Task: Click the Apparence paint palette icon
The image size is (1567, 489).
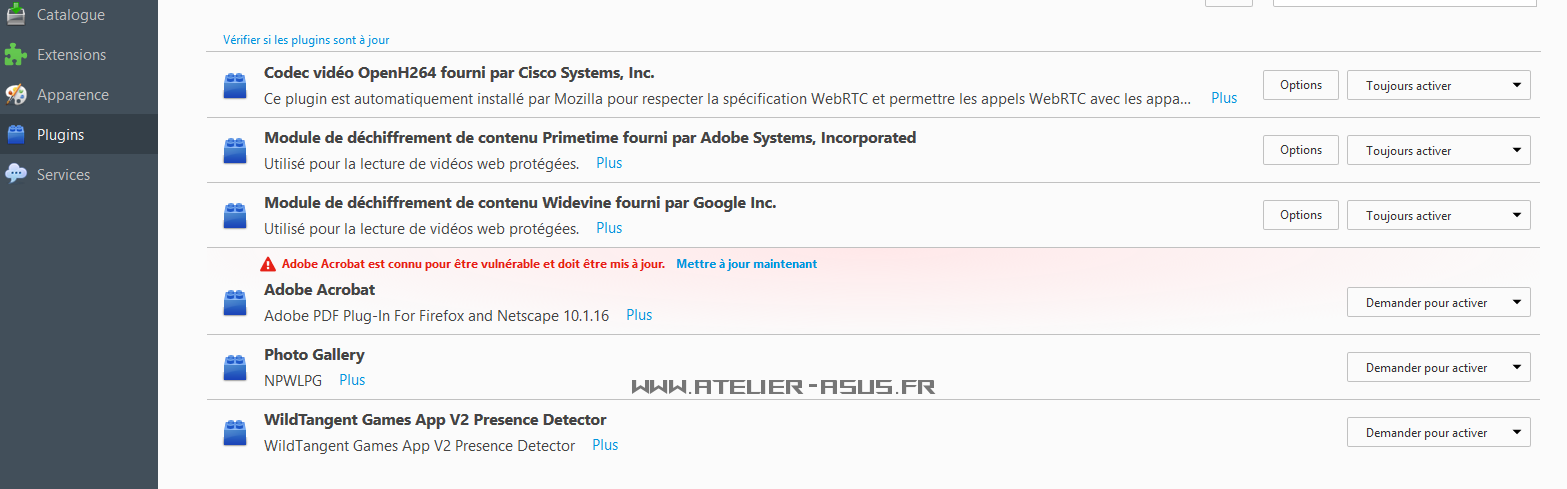Action: pyautogui.click(x=15, y=95)
